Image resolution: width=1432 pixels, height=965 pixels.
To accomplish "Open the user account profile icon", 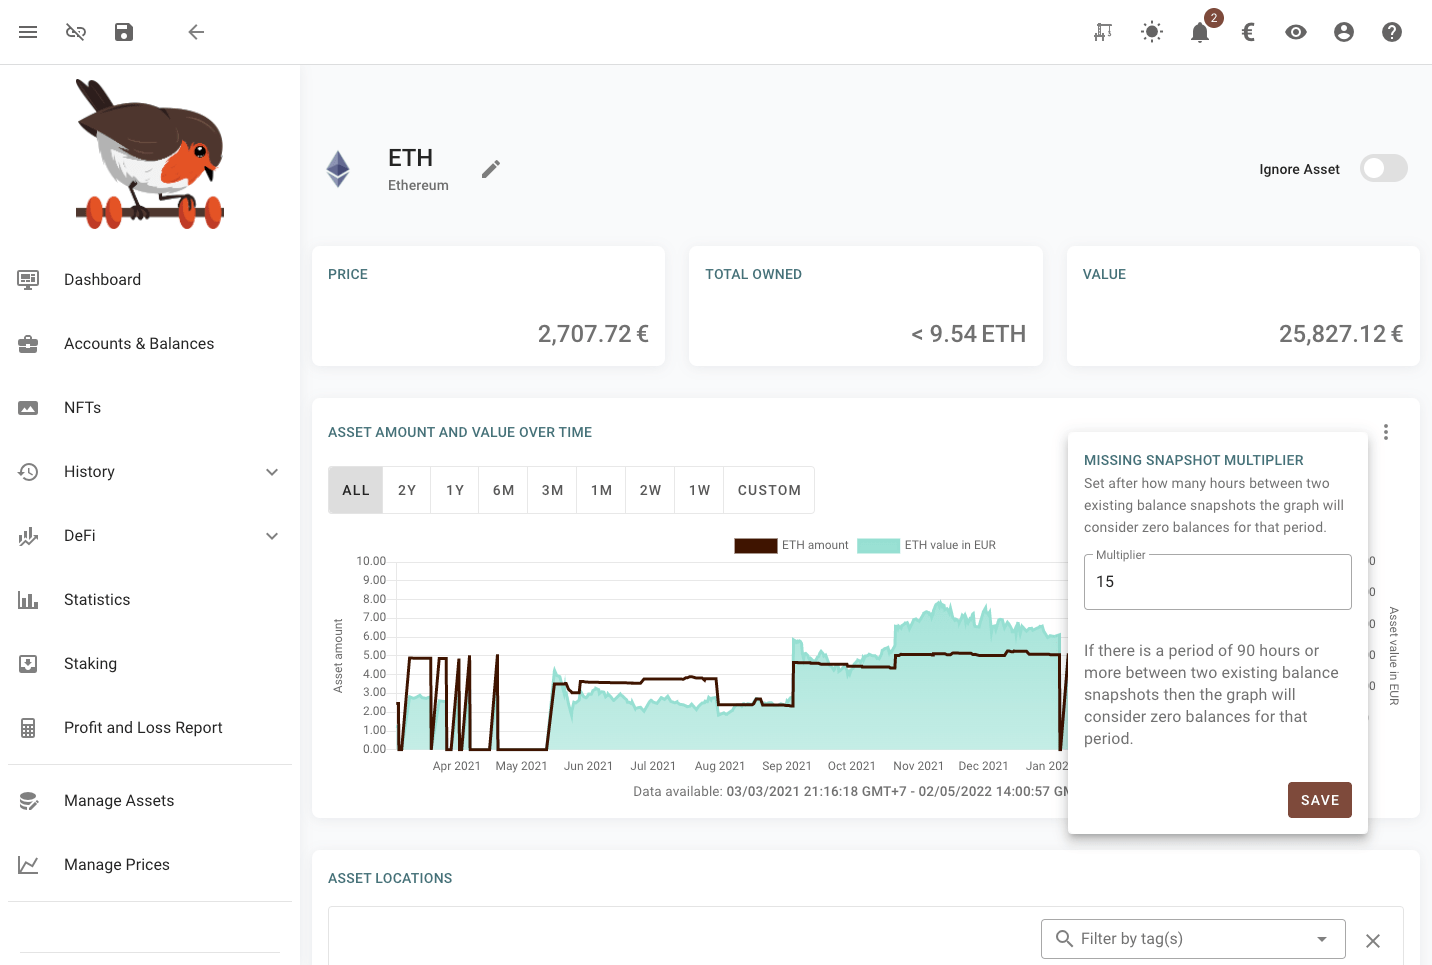I will pyautogui.click(x=1344, y=32).
